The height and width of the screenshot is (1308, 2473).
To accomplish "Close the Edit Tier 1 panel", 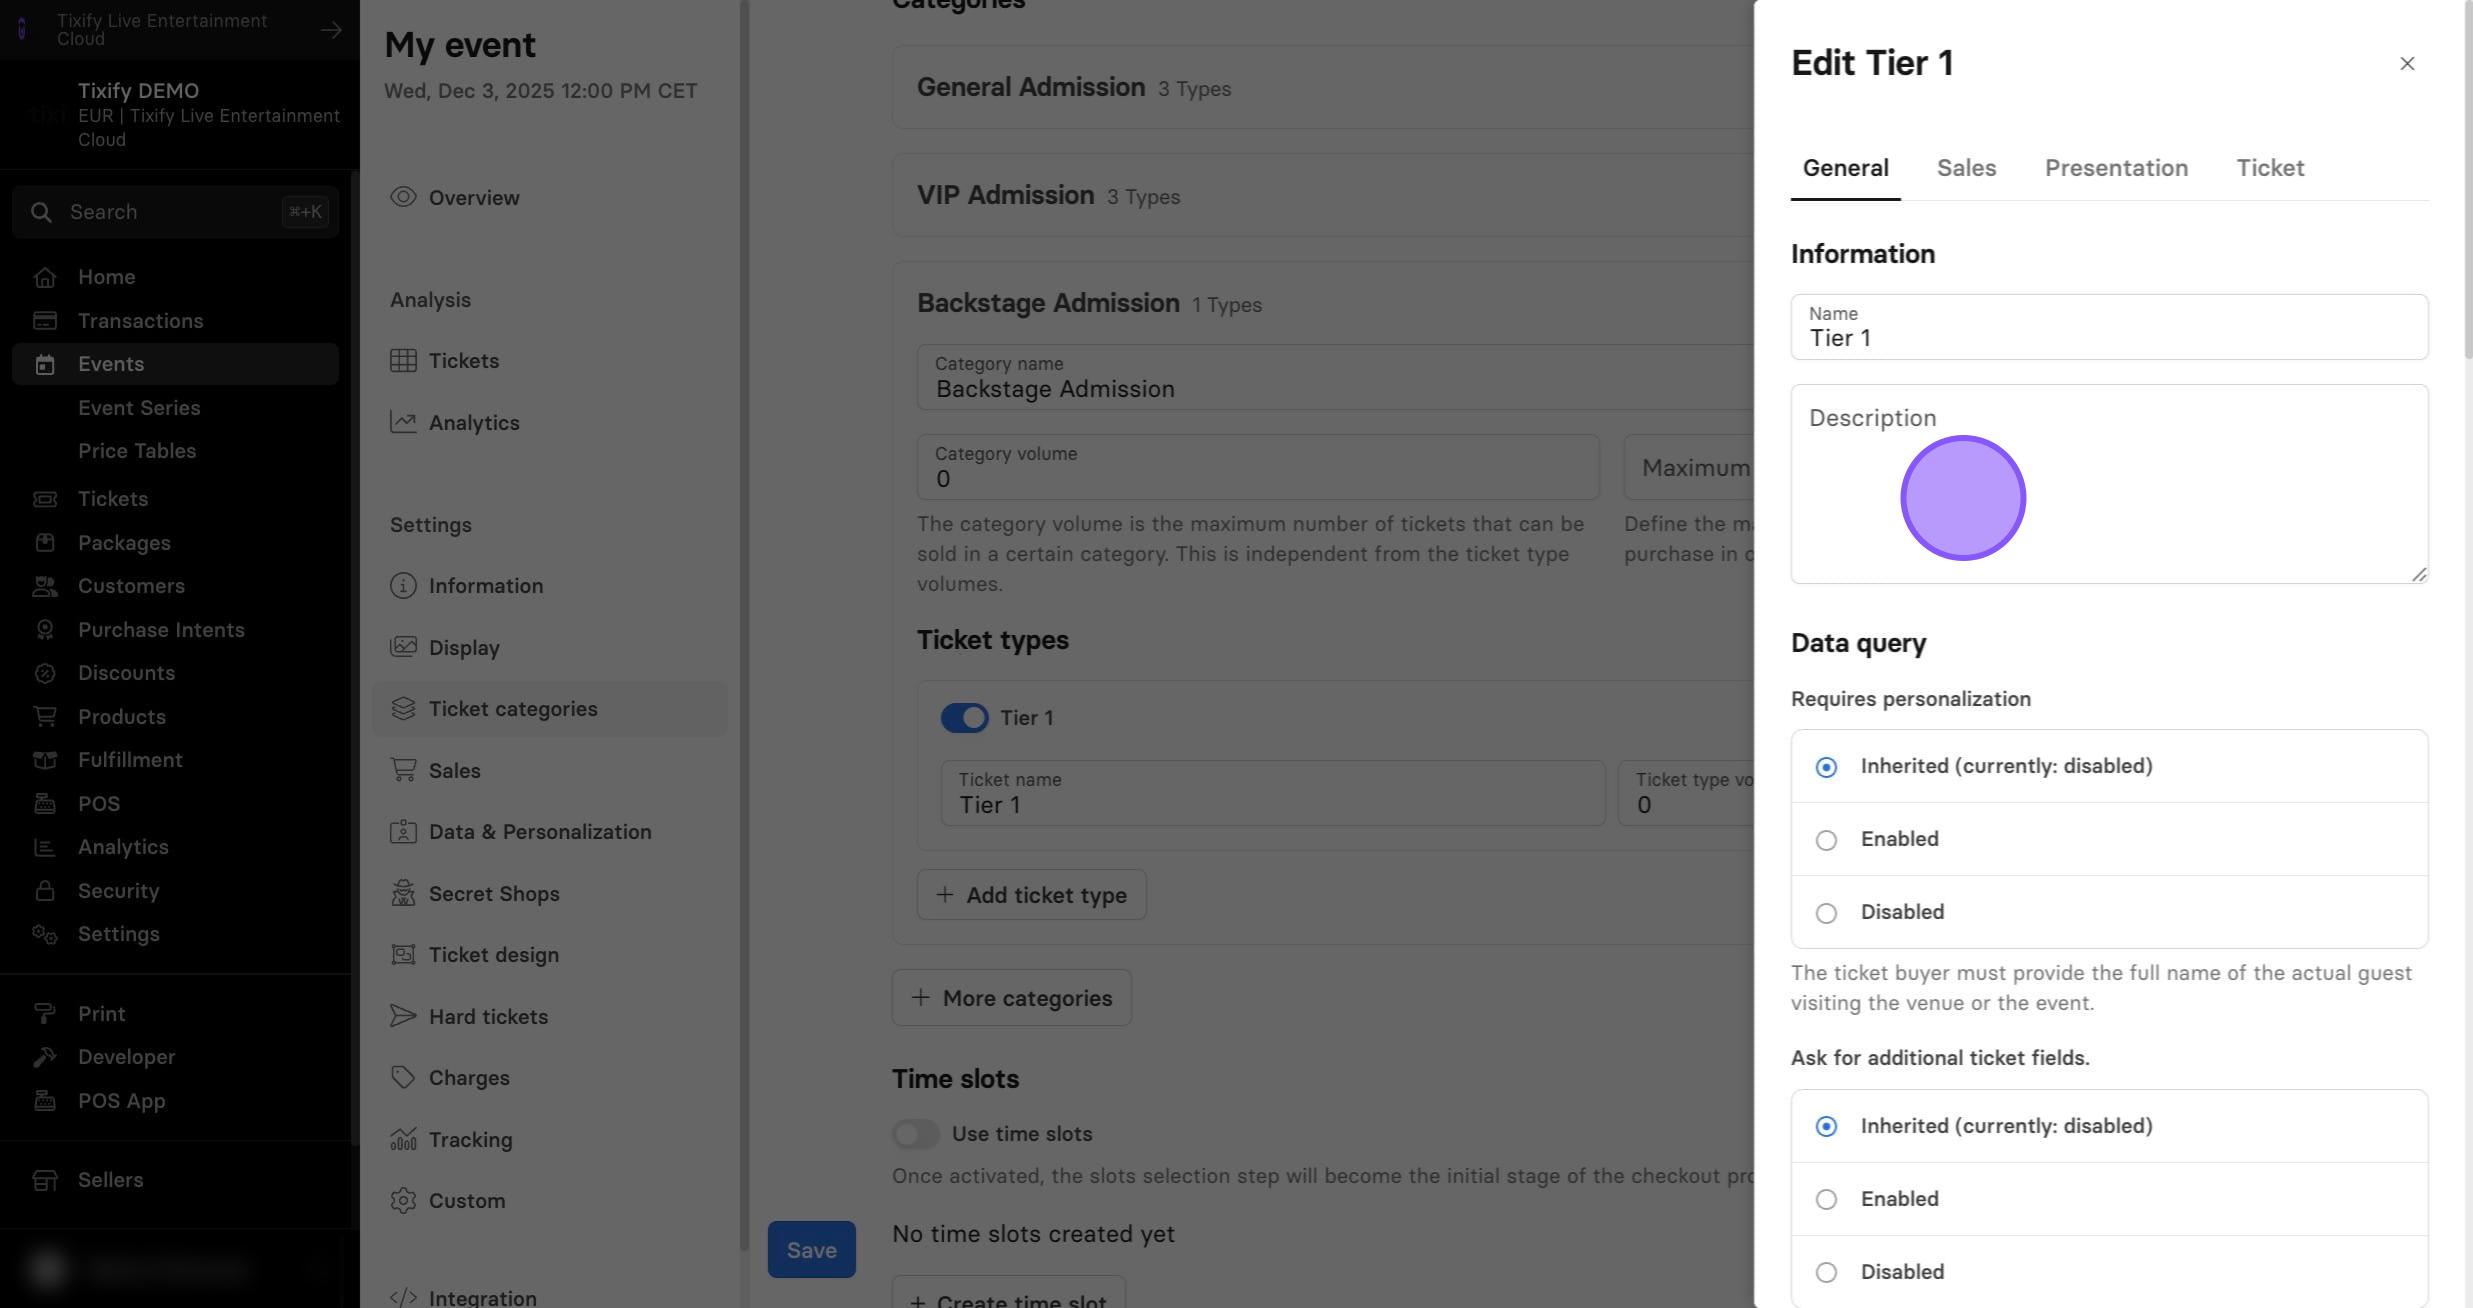I will click(2407, 64).
